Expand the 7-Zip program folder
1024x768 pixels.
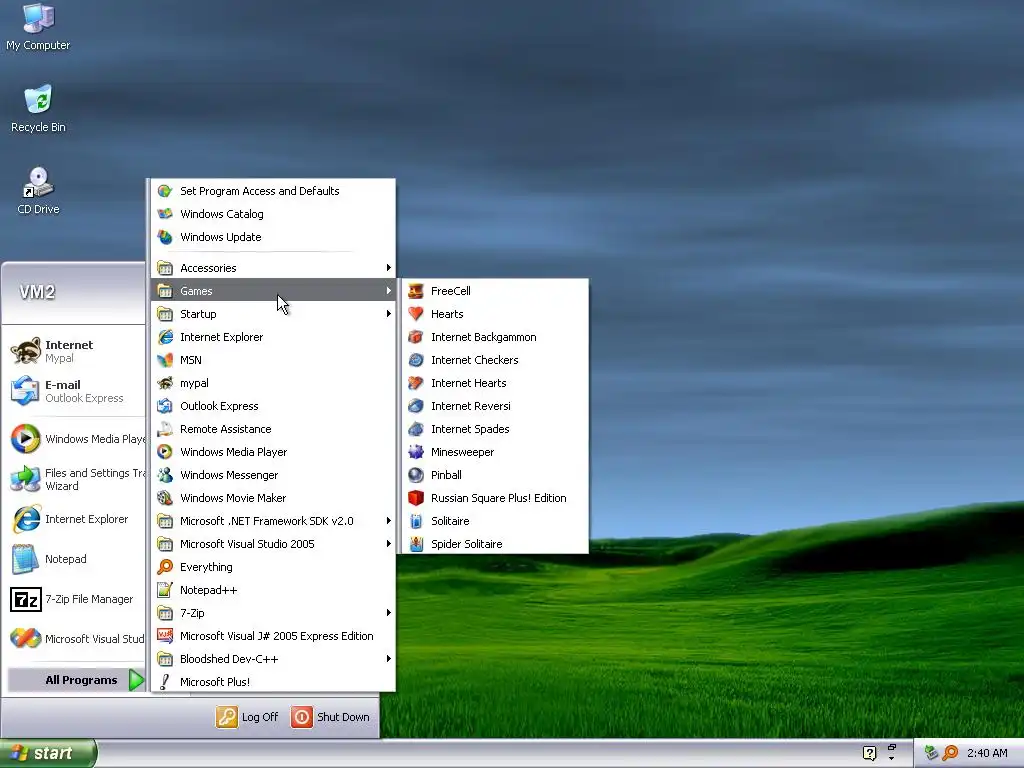[273, 613]
